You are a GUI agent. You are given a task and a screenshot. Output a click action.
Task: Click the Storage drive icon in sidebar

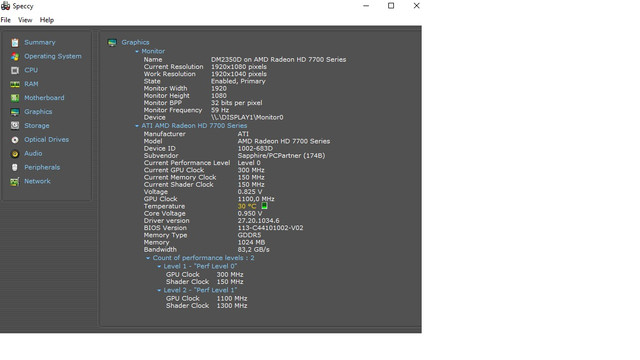point(15,126)
